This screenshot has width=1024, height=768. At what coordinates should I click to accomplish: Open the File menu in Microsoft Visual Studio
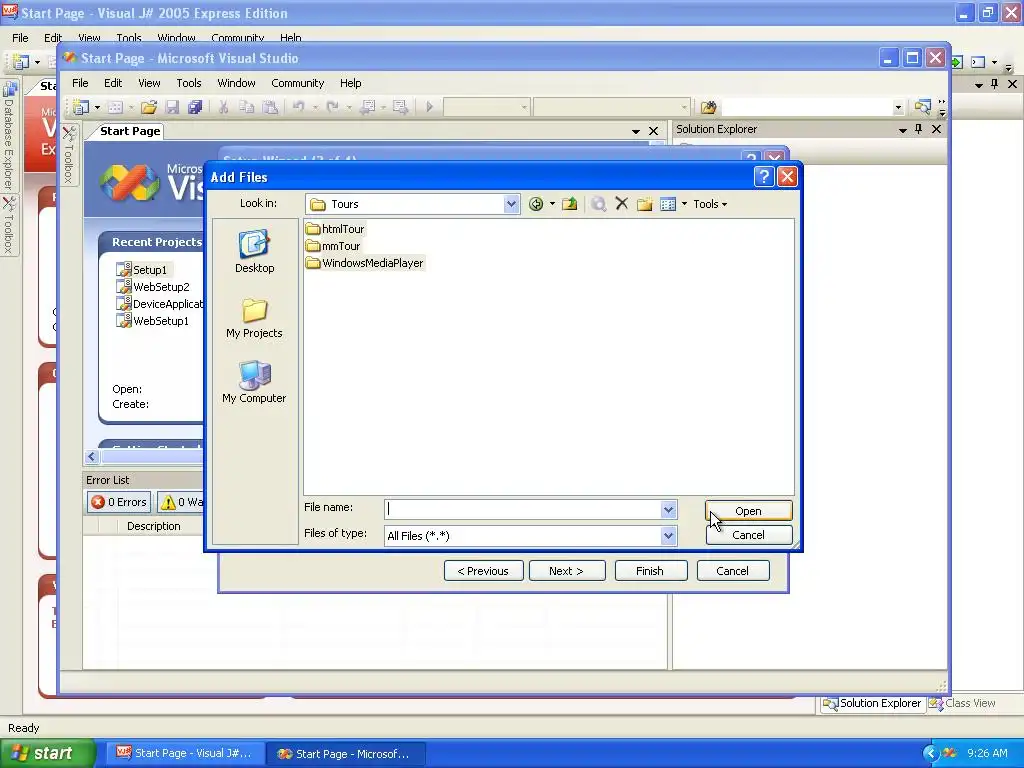click(80, 84)
